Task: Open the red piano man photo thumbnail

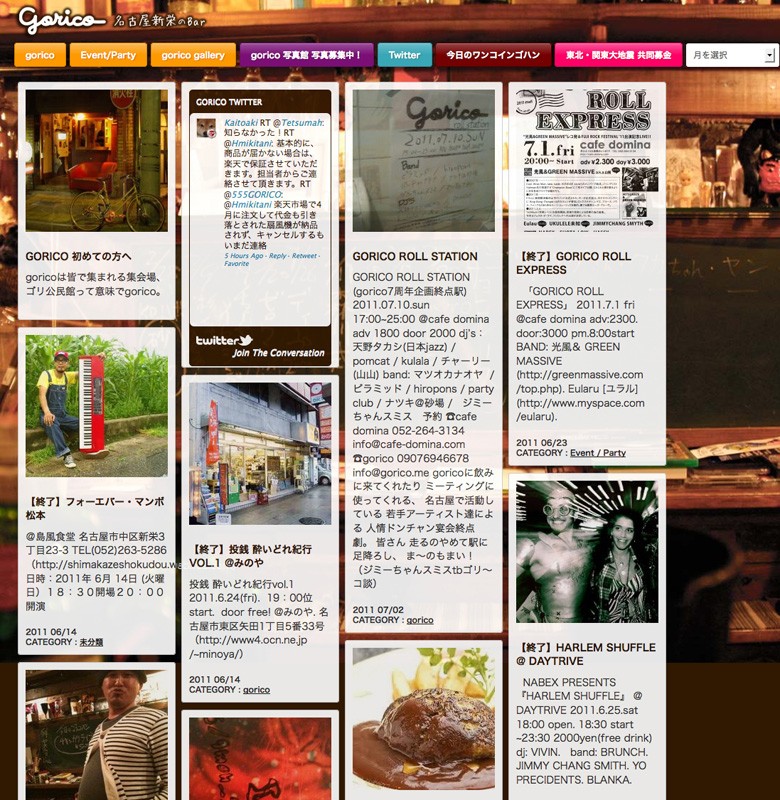Action: pyautogui.click(x=96, y=405)
